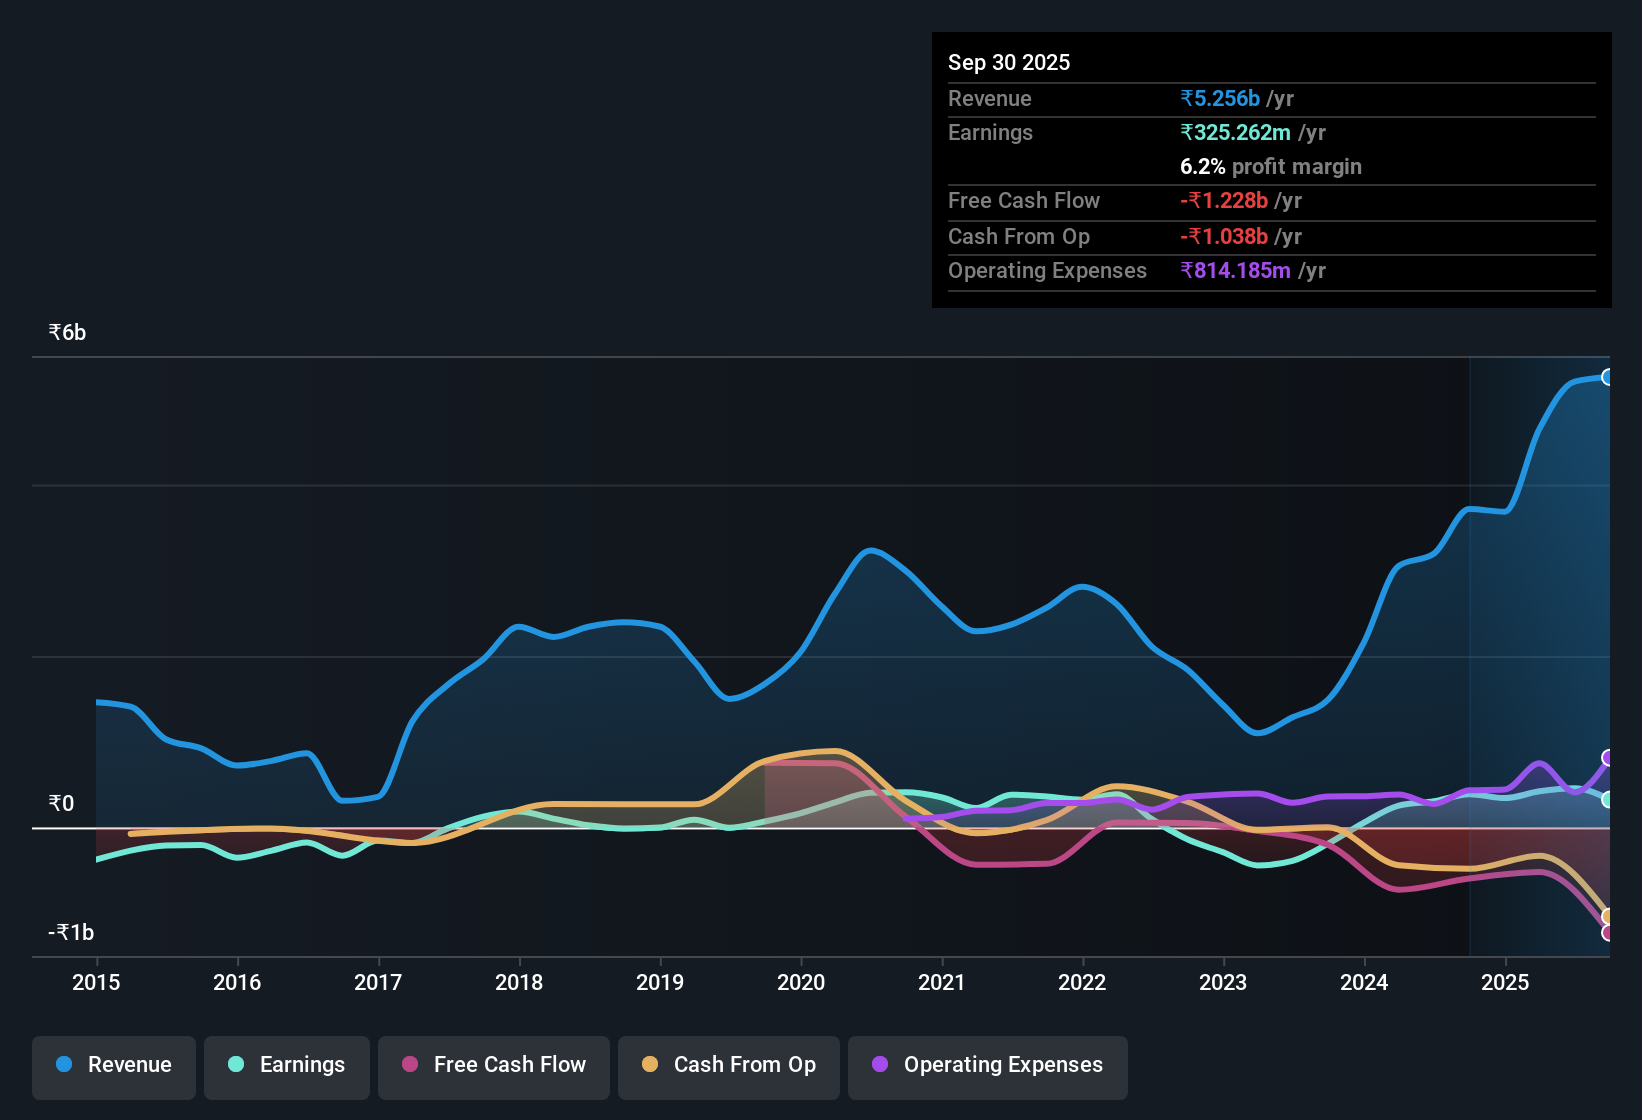Click the teal Earnings dot icon in the legend
This screenshot has width=1642, height=1120.
(236, 1065)
